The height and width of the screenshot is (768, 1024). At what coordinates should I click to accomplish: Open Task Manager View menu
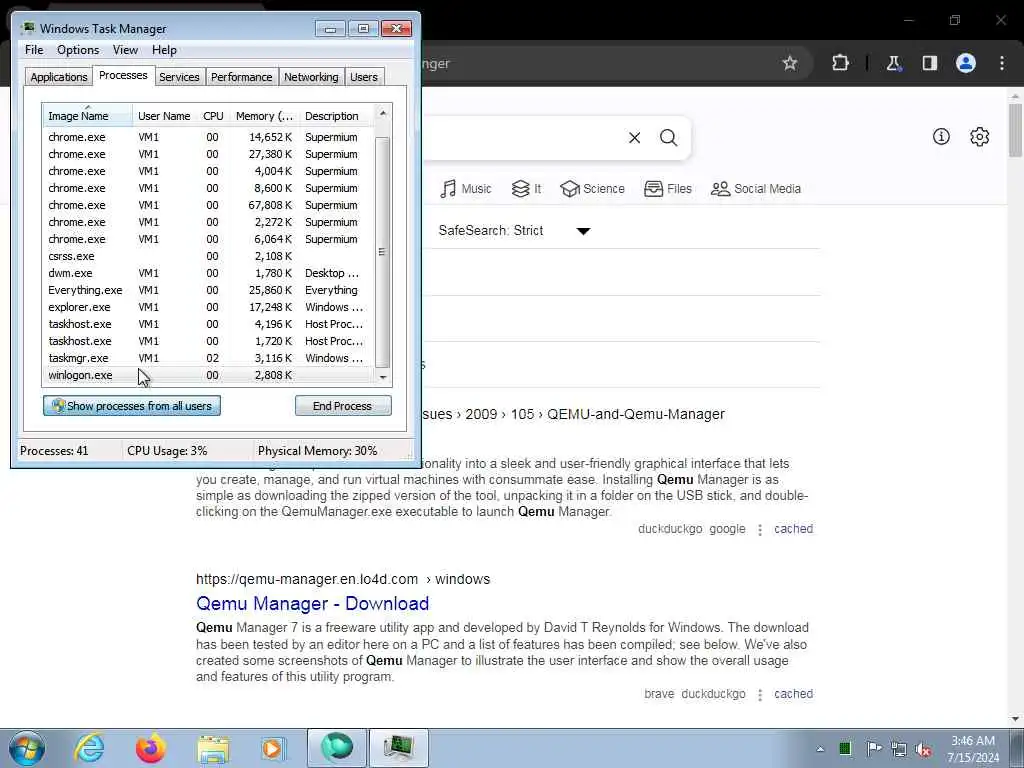(x=125, y=50)
